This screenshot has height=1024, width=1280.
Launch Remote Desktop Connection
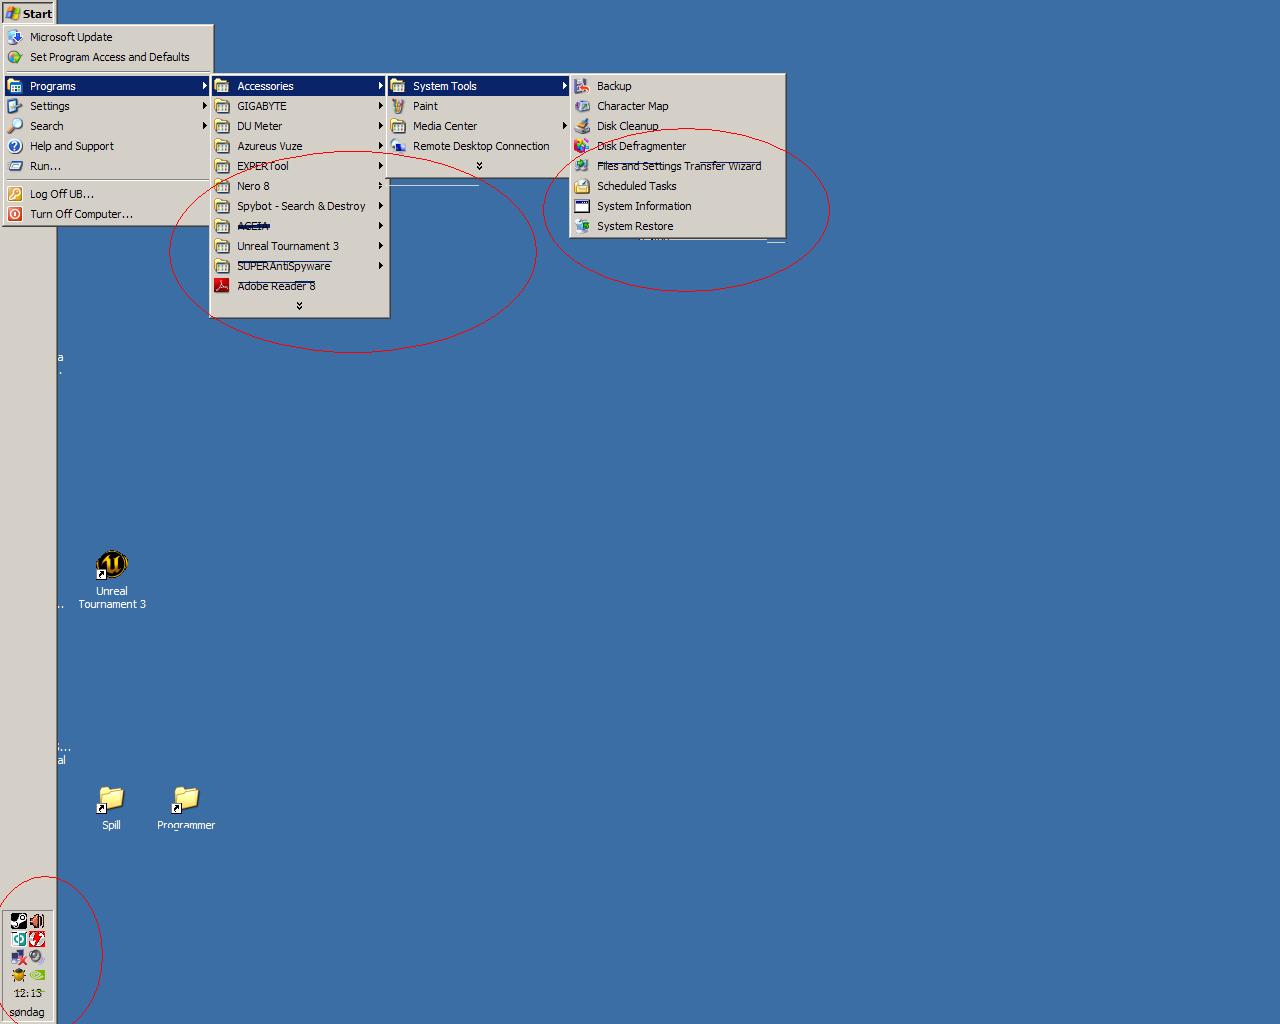[479, 146]
